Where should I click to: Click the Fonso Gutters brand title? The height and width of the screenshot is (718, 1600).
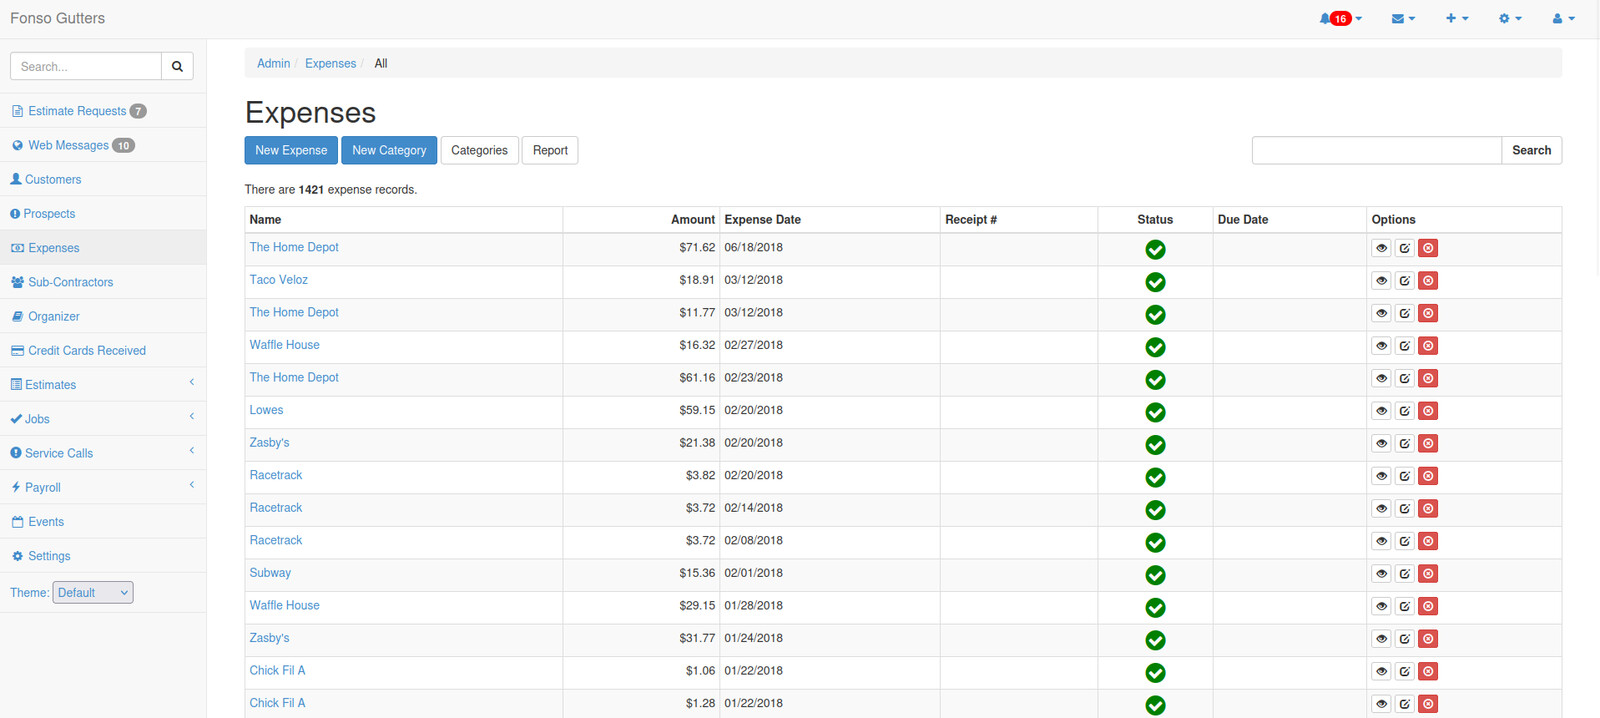click(57, 18)
